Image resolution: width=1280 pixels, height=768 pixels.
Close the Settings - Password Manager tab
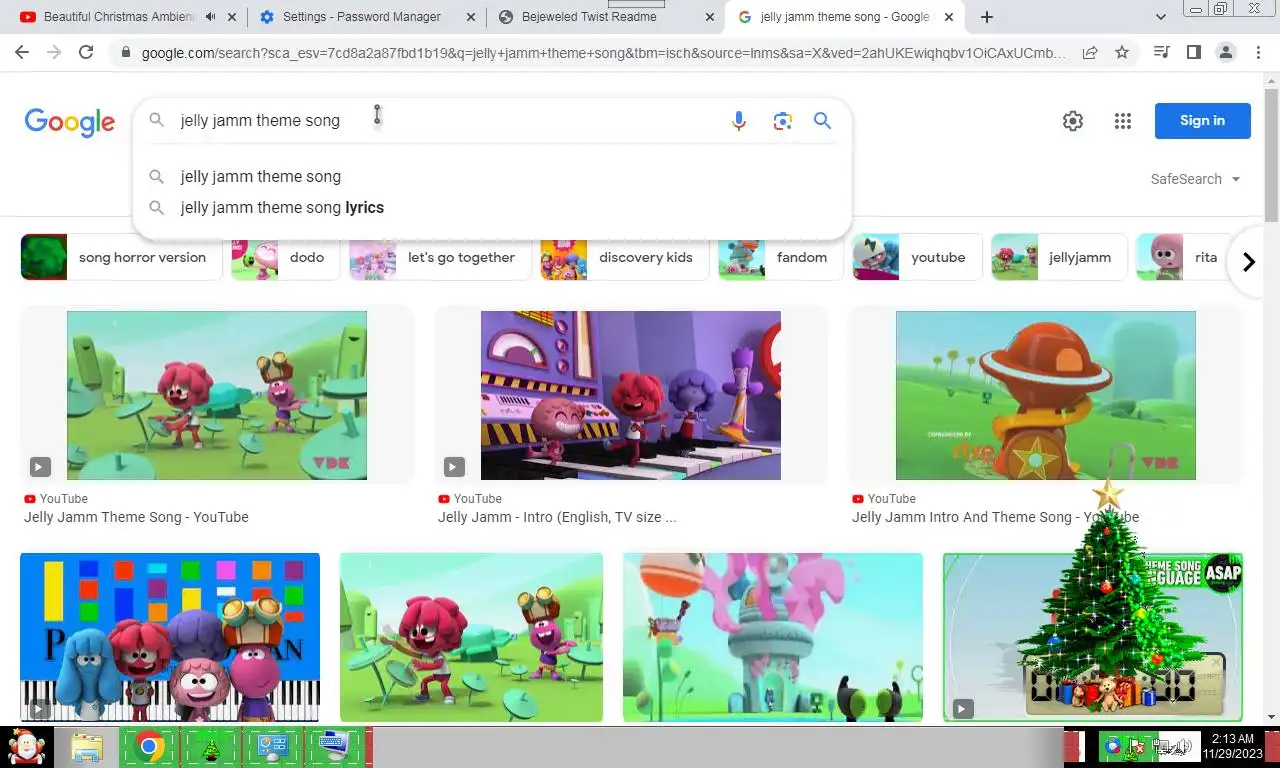[471, 17]
